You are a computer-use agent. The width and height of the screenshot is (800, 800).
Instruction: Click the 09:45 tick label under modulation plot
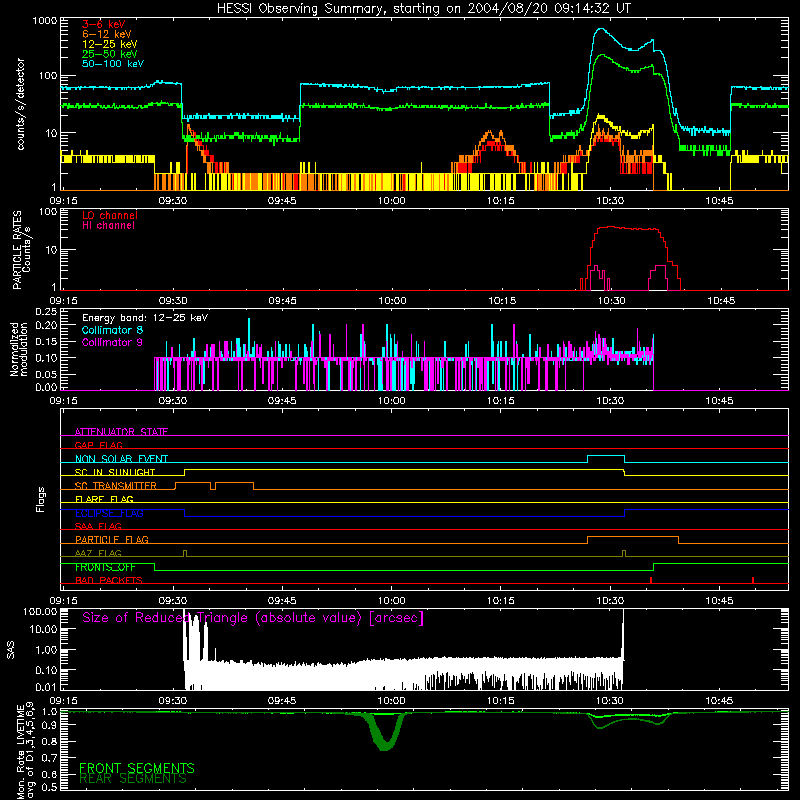pos(282,401)
